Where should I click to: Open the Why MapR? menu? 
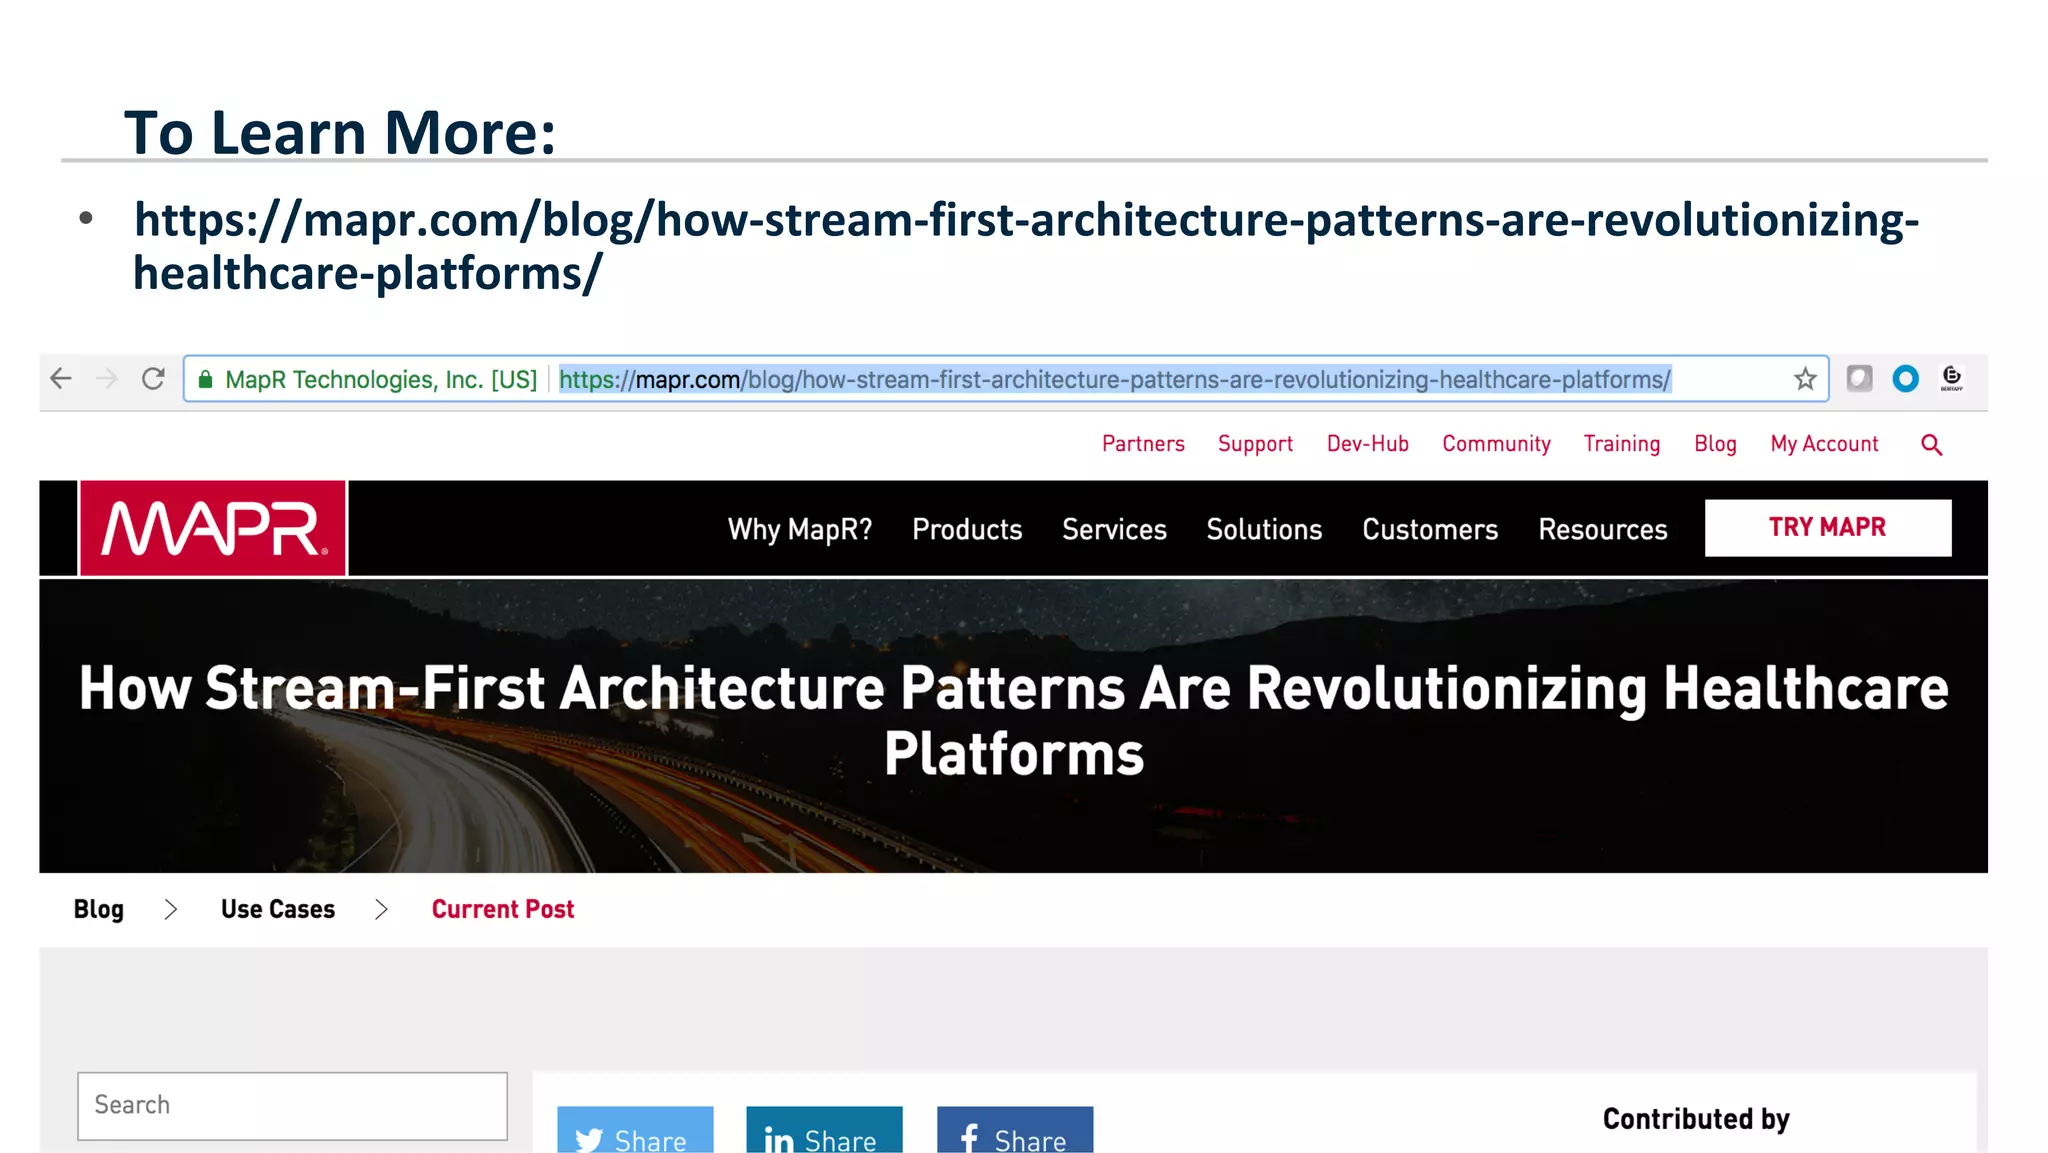[799, 529]
